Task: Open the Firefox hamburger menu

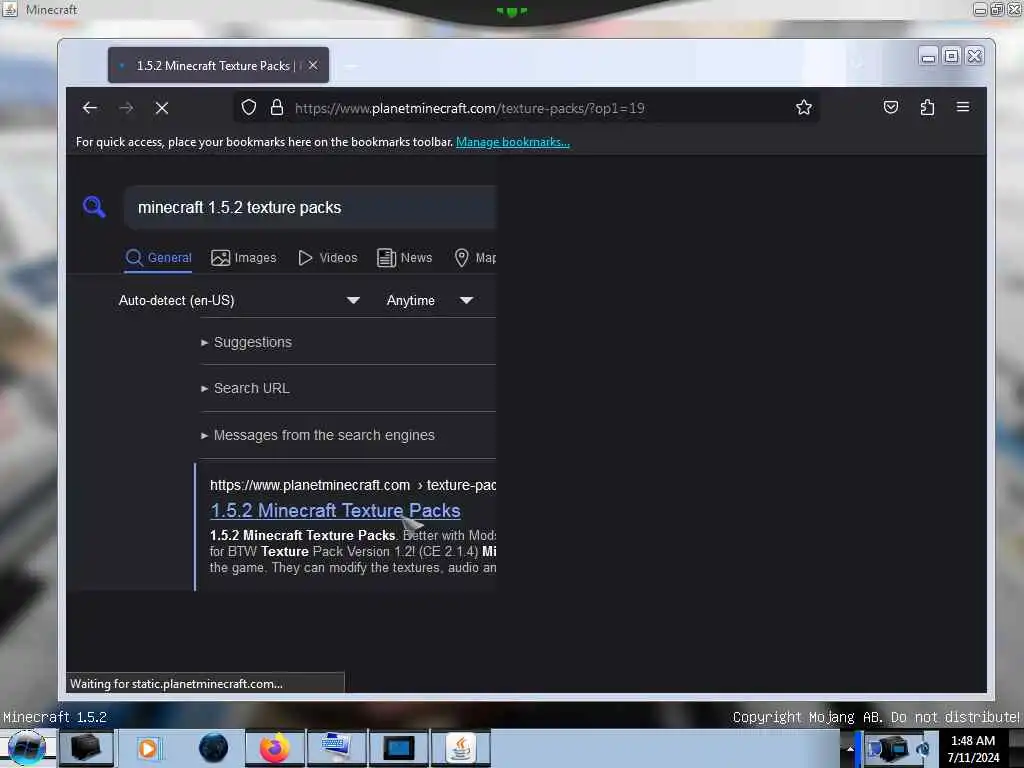Action: (963, 107)
